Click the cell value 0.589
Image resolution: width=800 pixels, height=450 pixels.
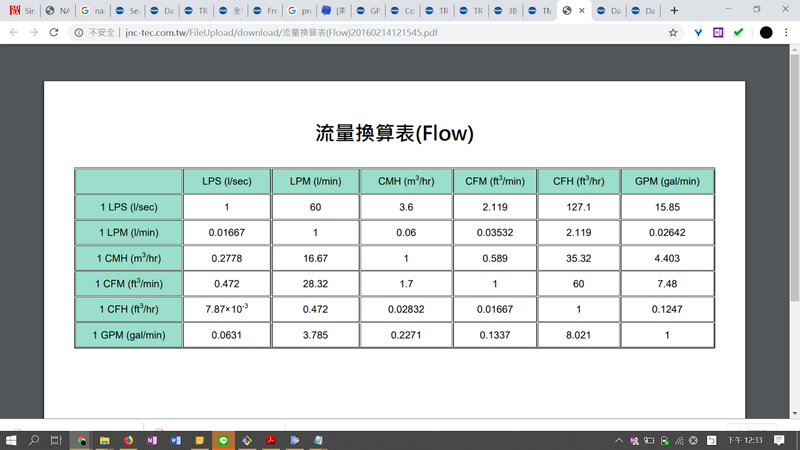495,258
